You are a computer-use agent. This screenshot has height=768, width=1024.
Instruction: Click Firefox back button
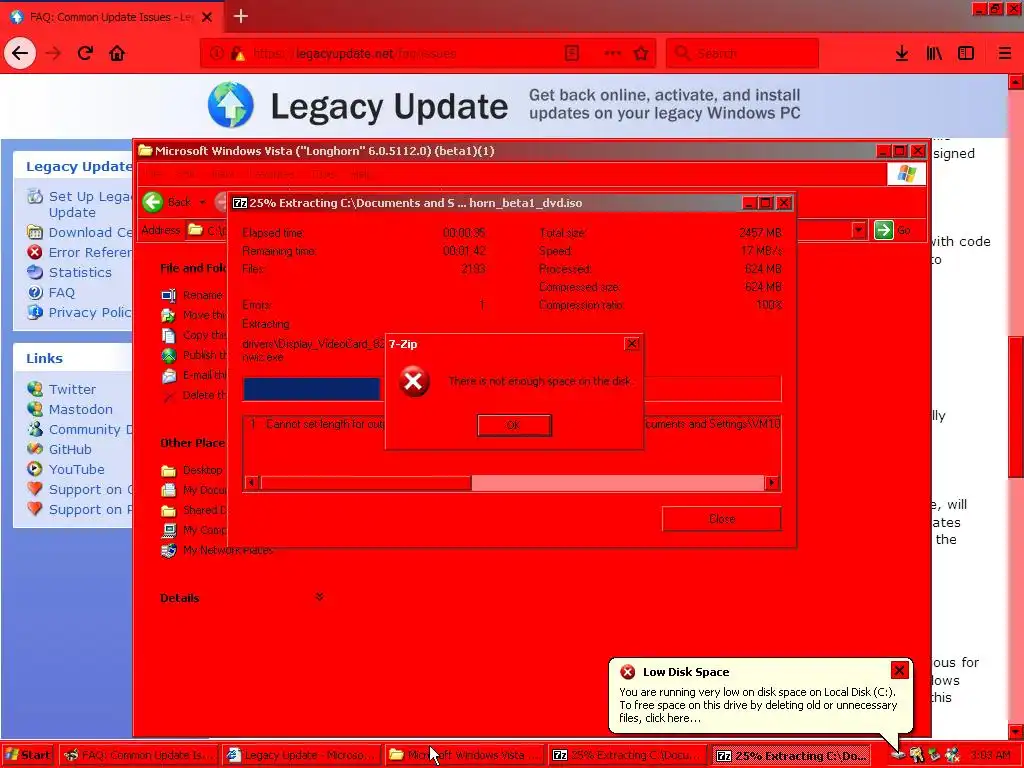click(20, 53)
